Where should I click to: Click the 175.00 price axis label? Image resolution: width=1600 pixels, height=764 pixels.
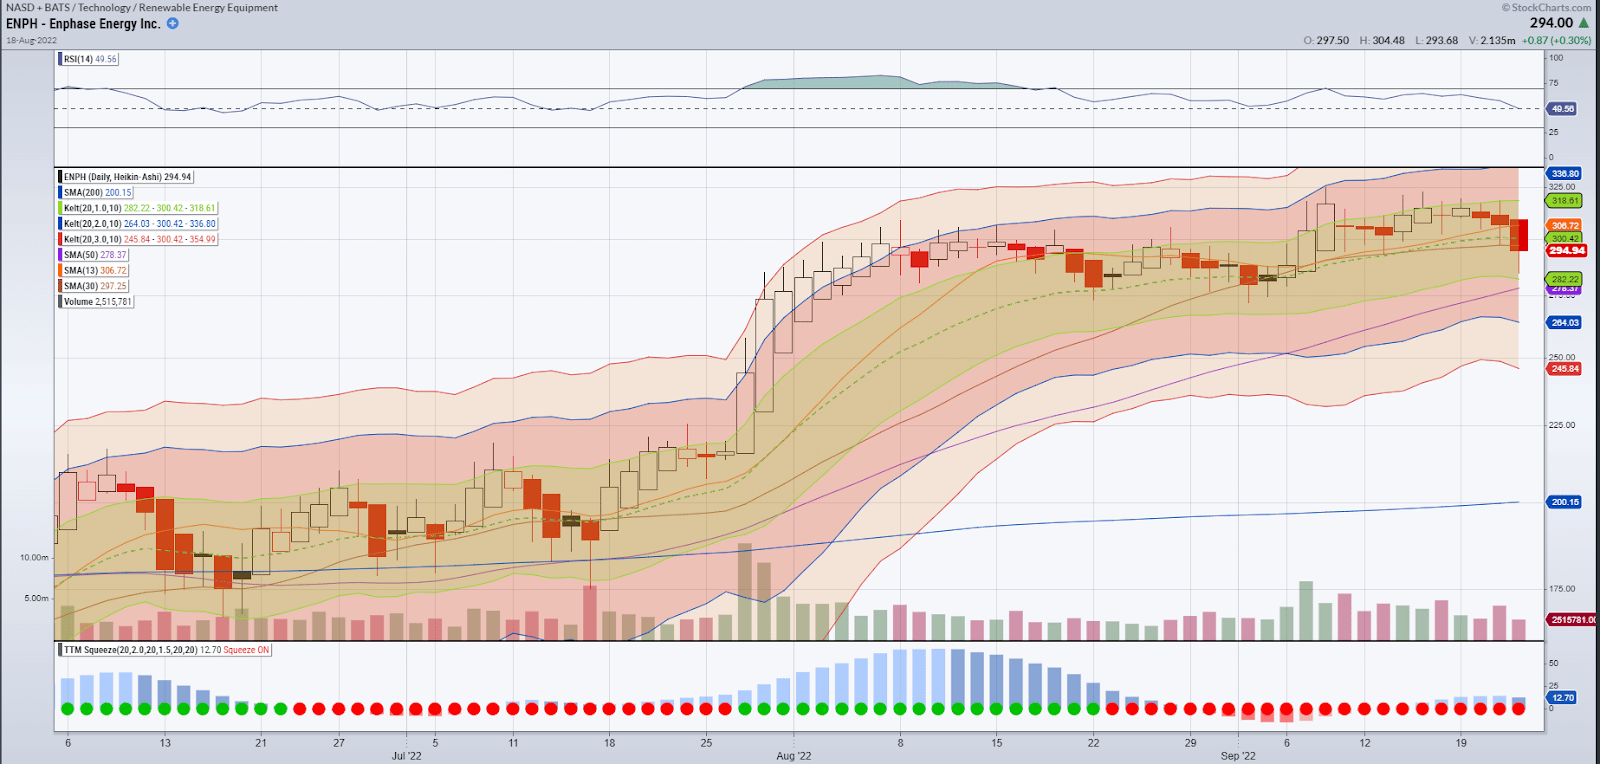1562,589
